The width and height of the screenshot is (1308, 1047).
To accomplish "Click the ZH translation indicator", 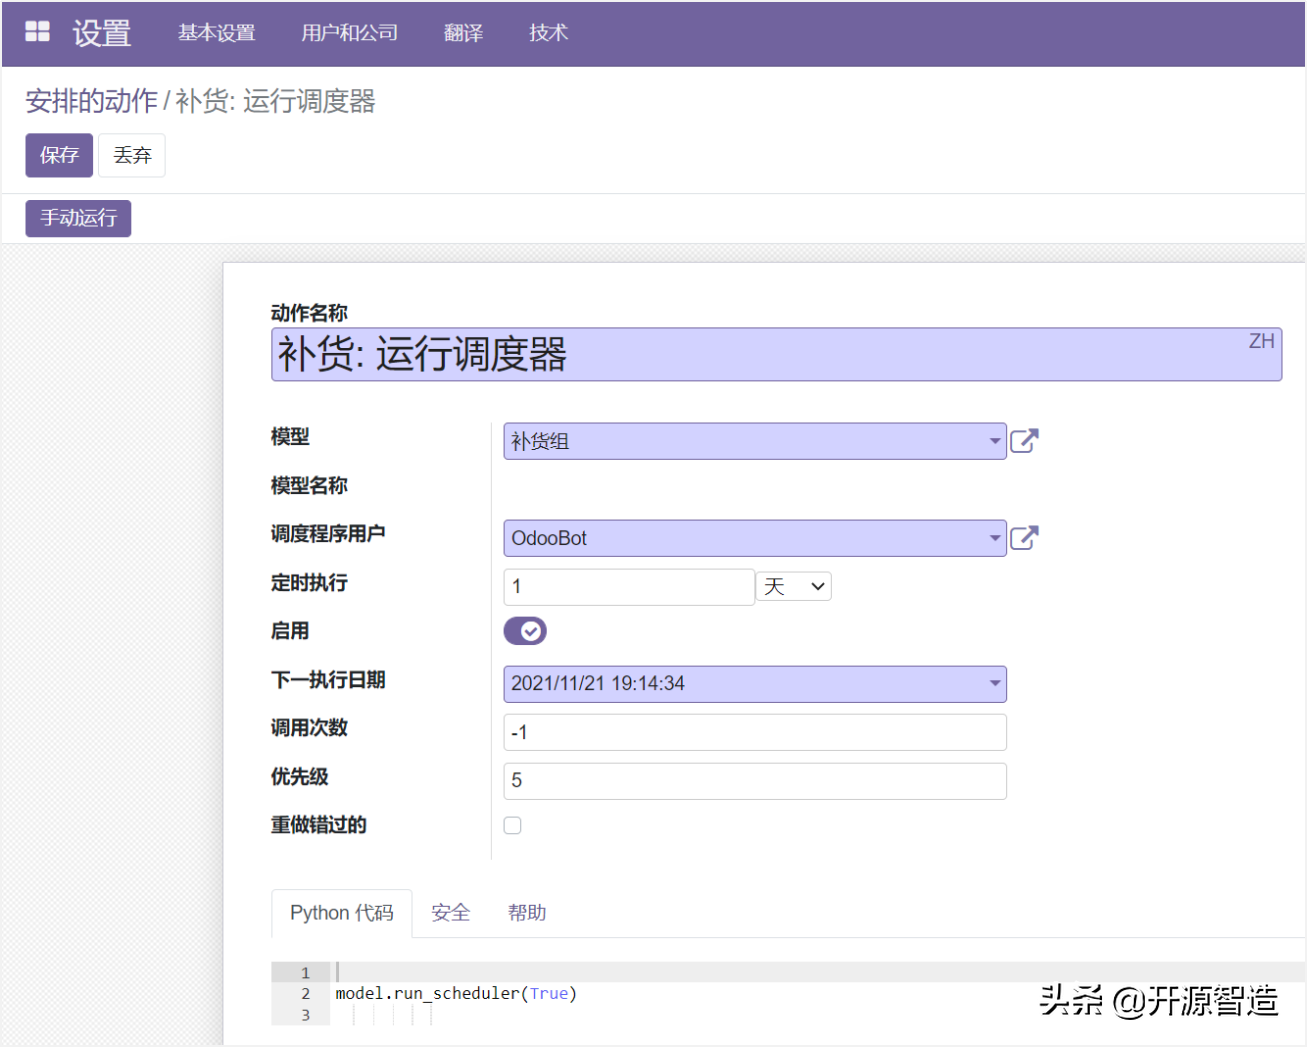I will click(x=1261, y=342).
